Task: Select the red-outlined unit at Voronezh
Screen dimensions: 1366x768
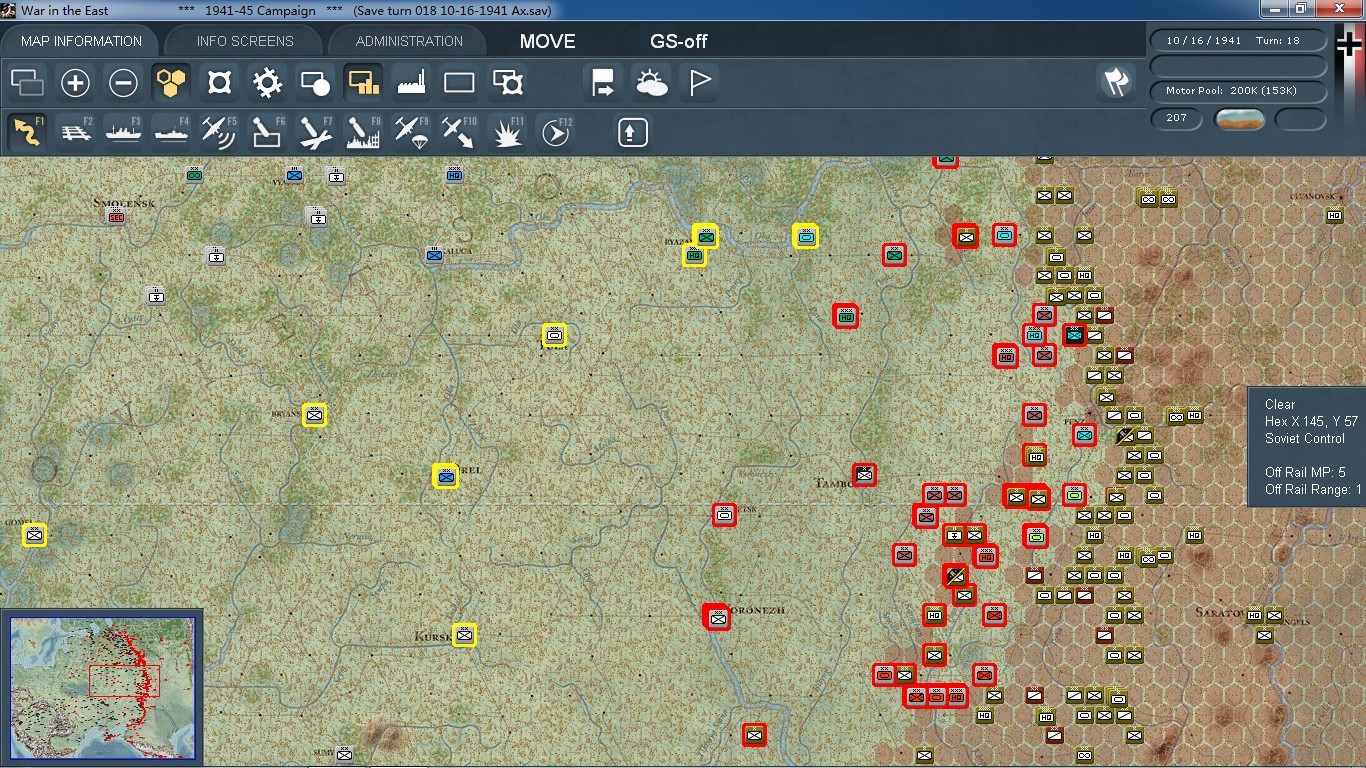Action: (717, 618)
